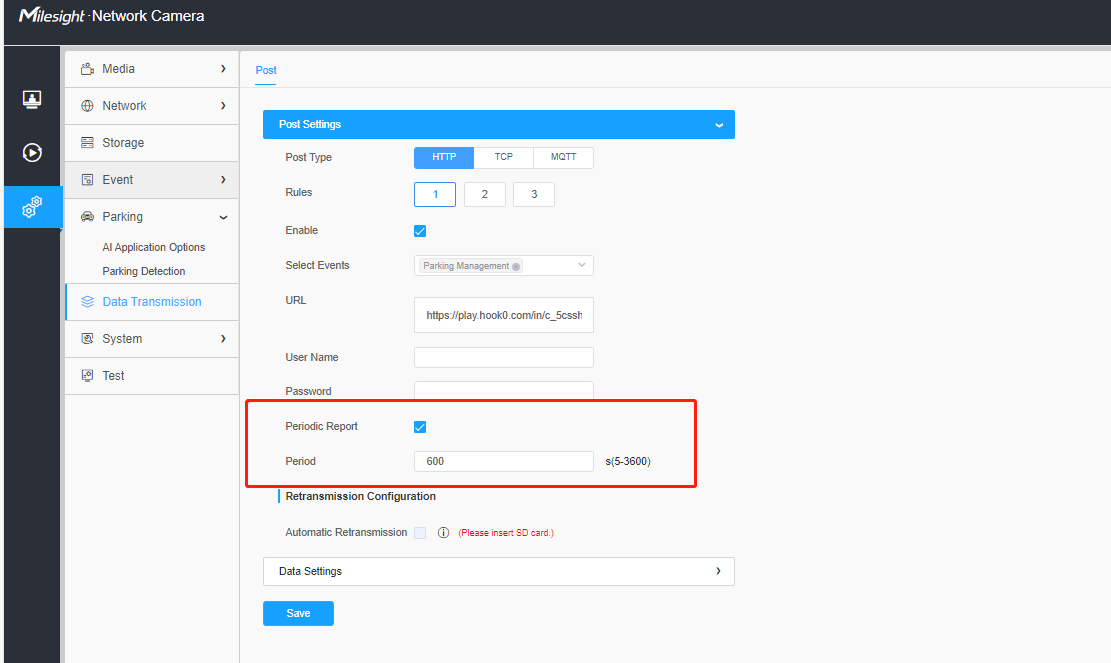
Task: Click the Storage disk icon
Action: tap(87, 142)
